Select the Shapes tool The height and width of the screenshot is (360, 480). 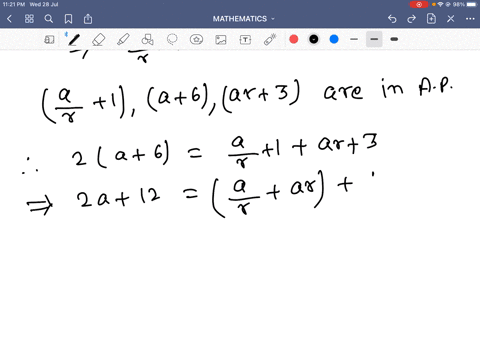click(147, 40)
